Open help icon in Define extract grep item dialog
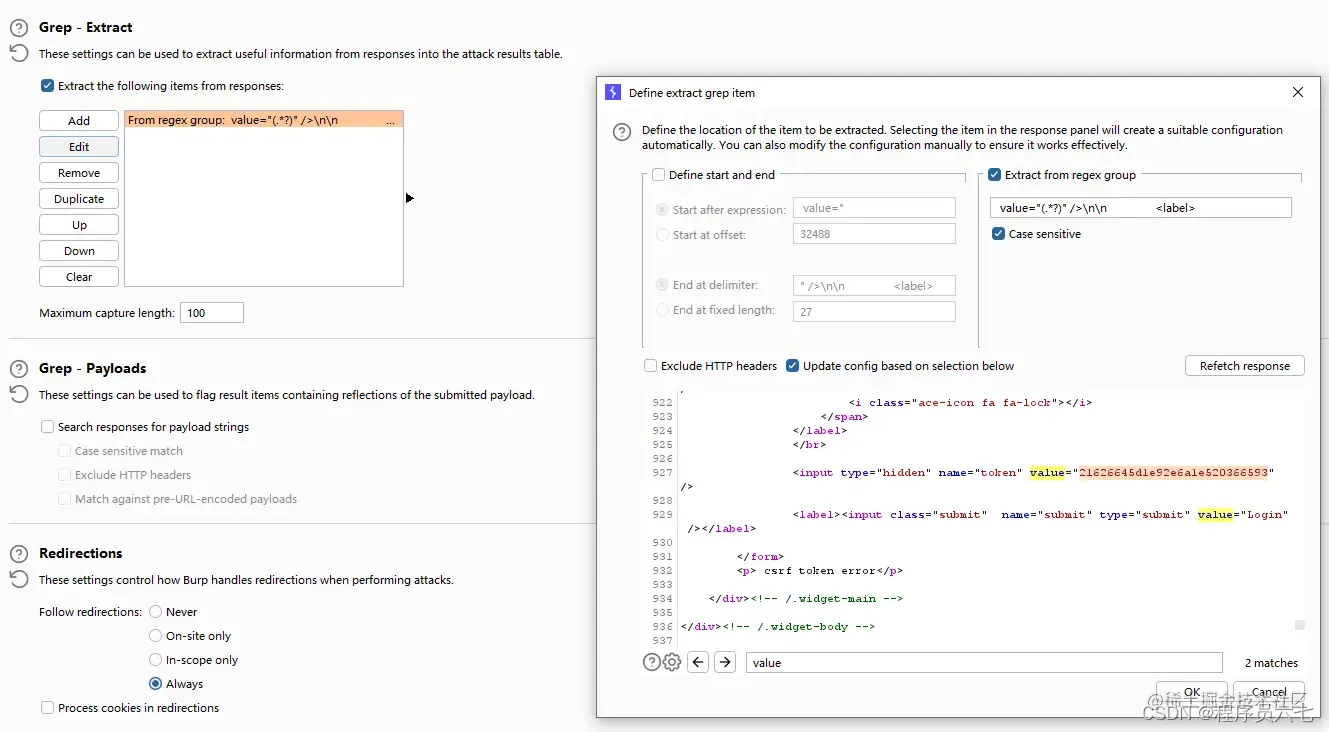Image resolution: width=1329 pixels, height=732 pixels. [622, 132]
